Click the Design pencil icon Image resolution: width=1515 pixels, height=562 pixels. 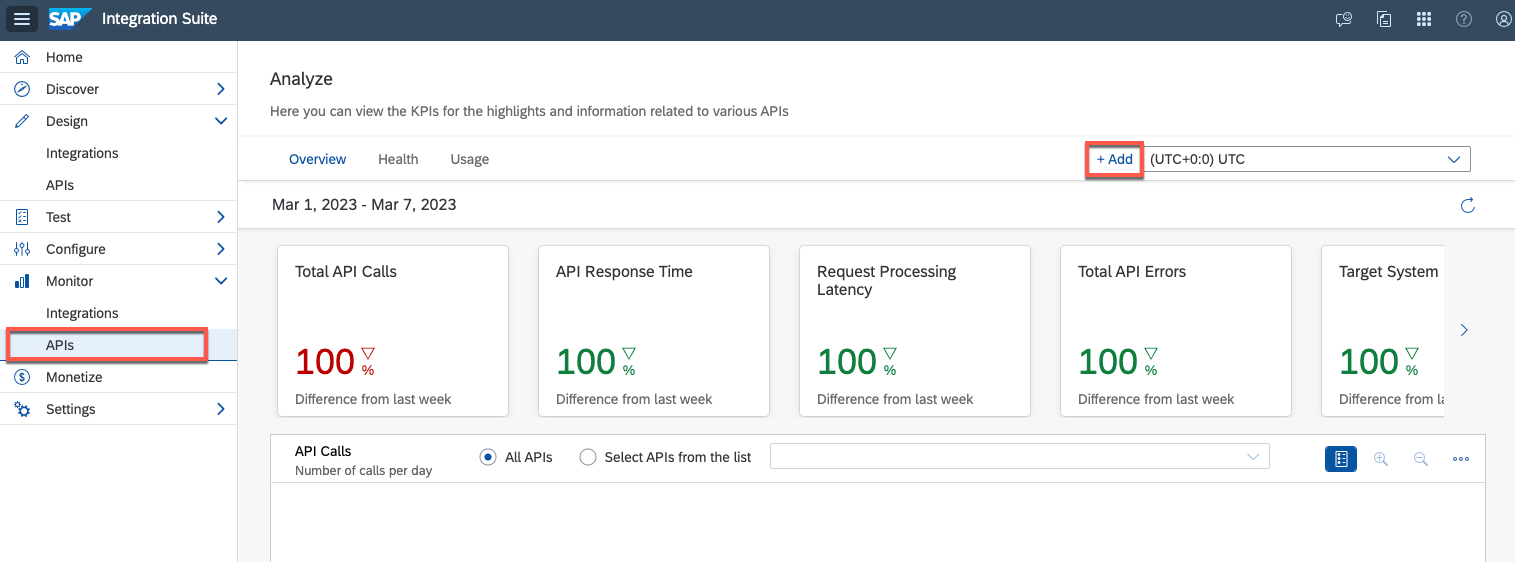22,121
